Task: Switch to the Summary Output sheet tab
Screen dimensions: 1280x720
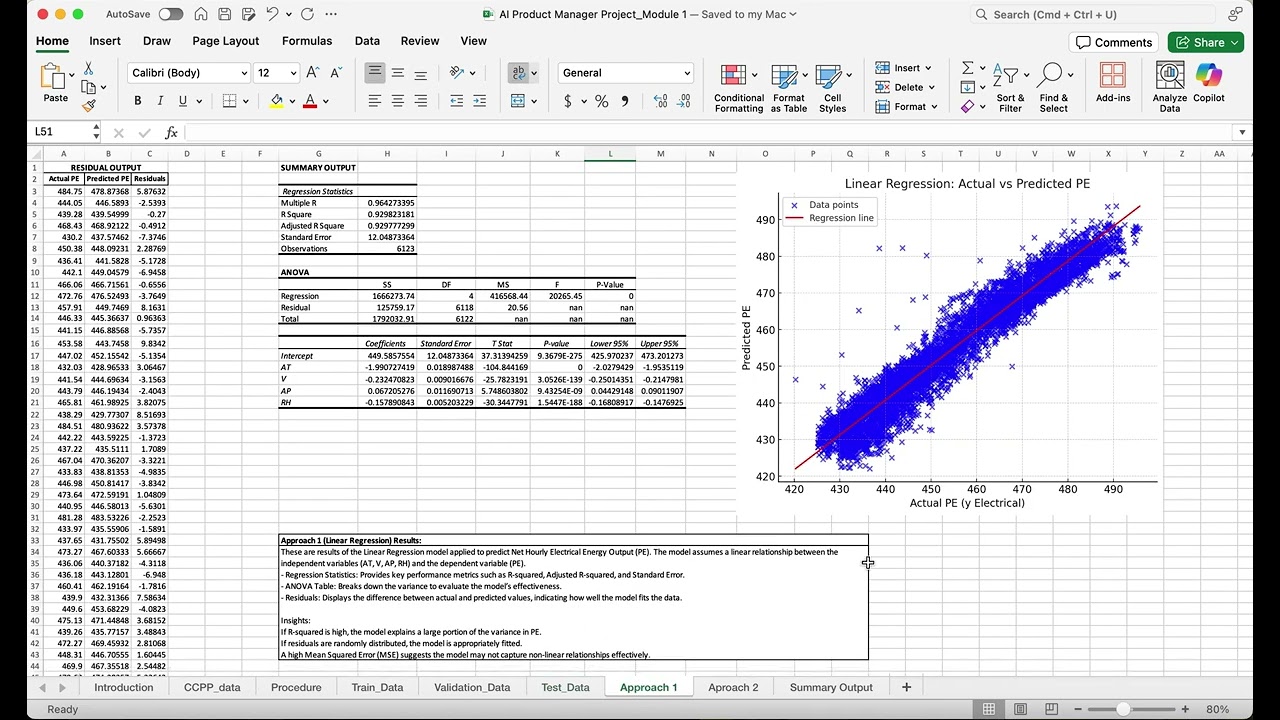Action: 831,687
